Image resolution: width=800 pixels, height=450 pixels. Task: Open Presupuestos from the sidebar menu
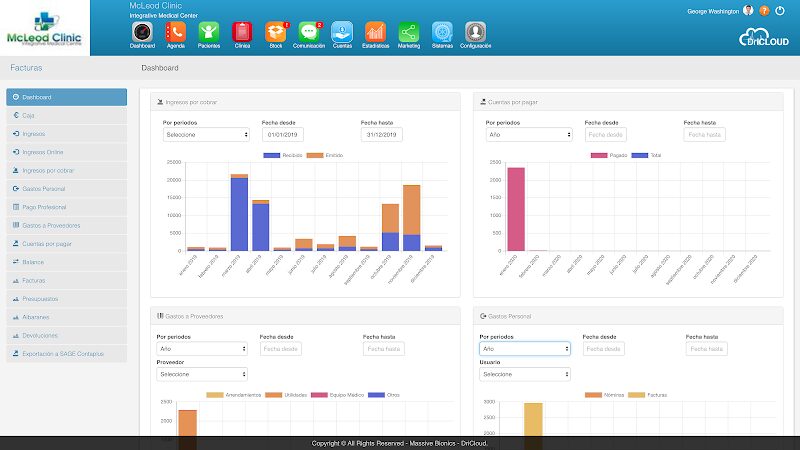(x=66, y=298)
